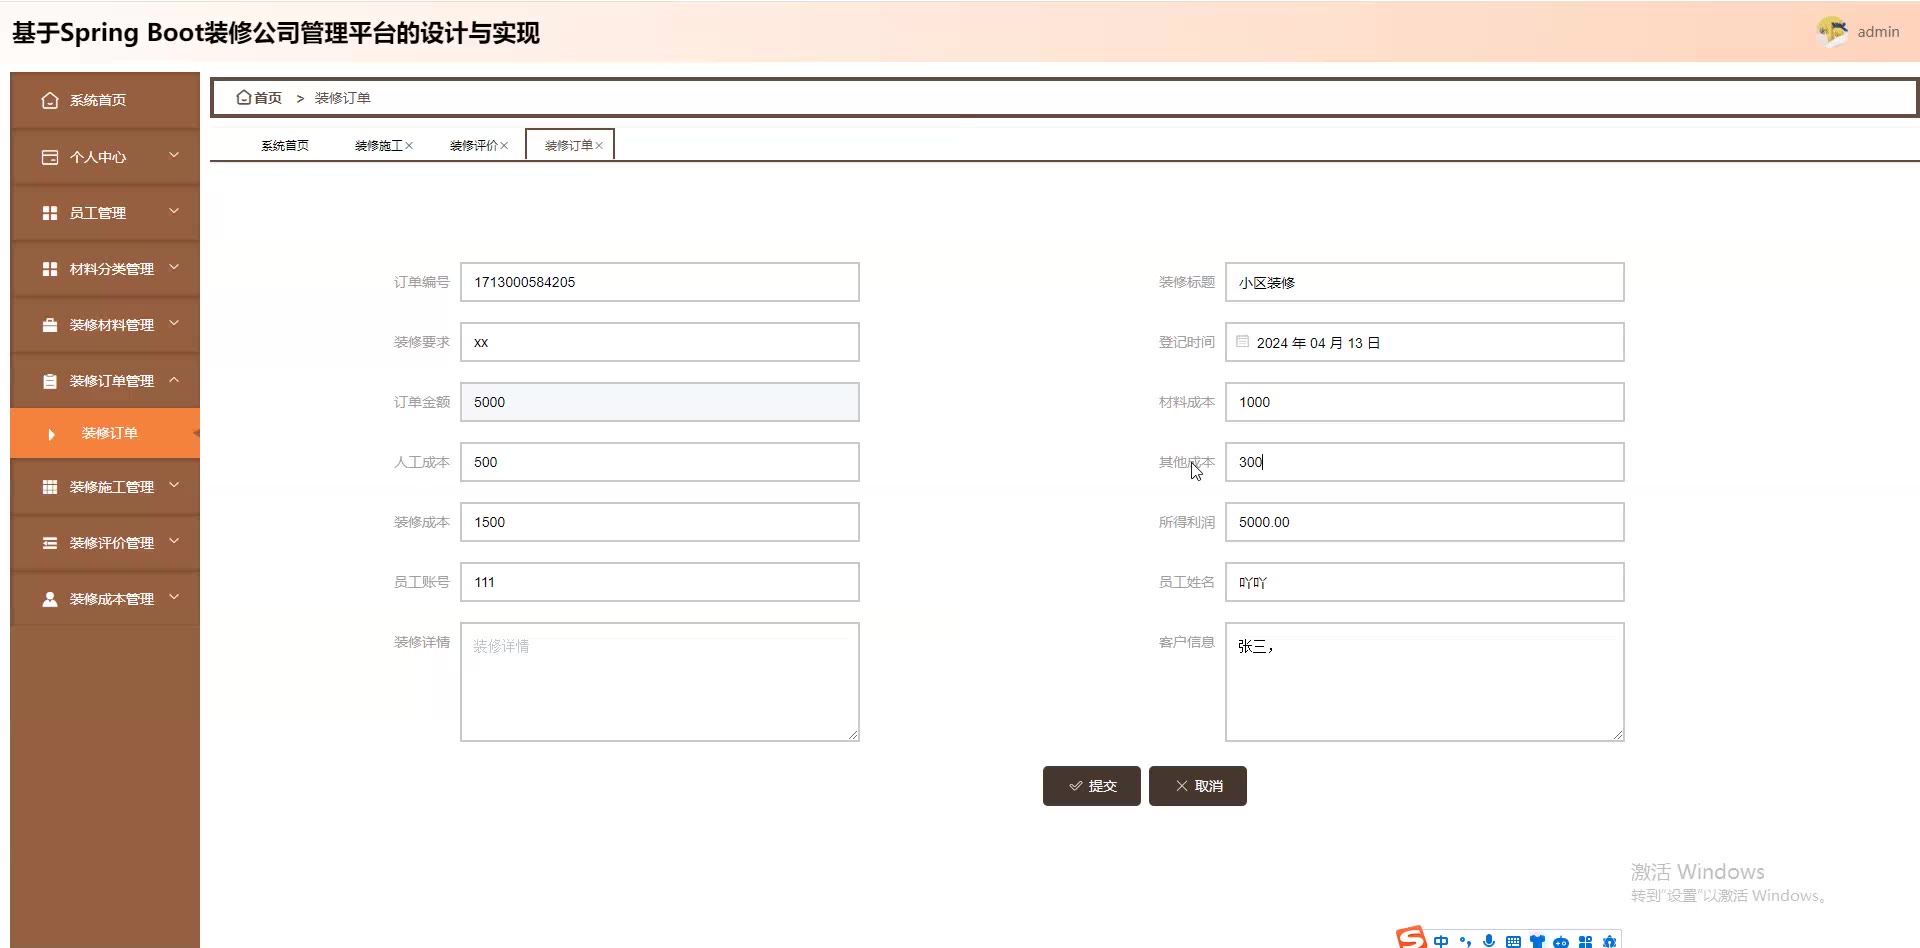Click the 订单金额 field showing 5000
1920x948 pixels.
point(659,402)
